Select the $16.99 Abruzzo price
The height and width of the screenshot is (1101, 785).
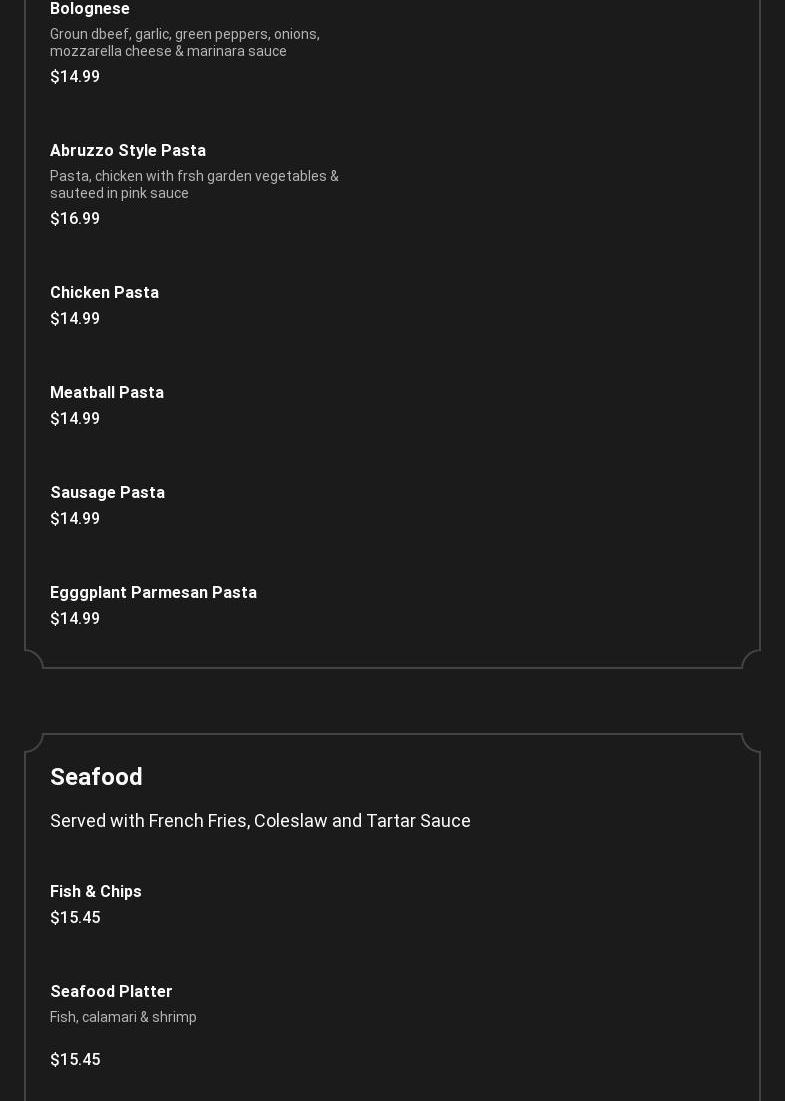[x=75, y=218]
